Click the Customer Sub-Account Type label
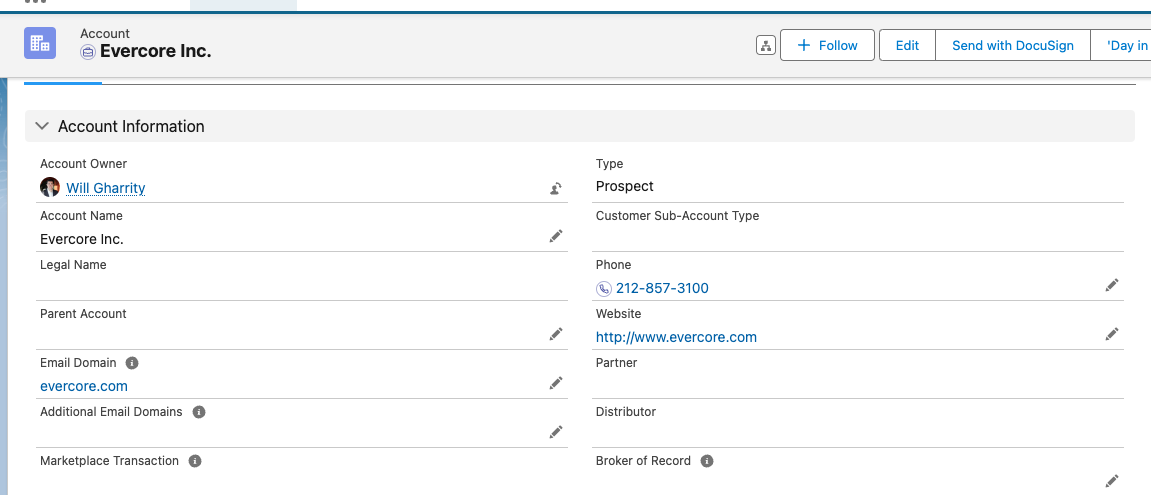This screenshot has height=495, width=1151. [678, 216]
